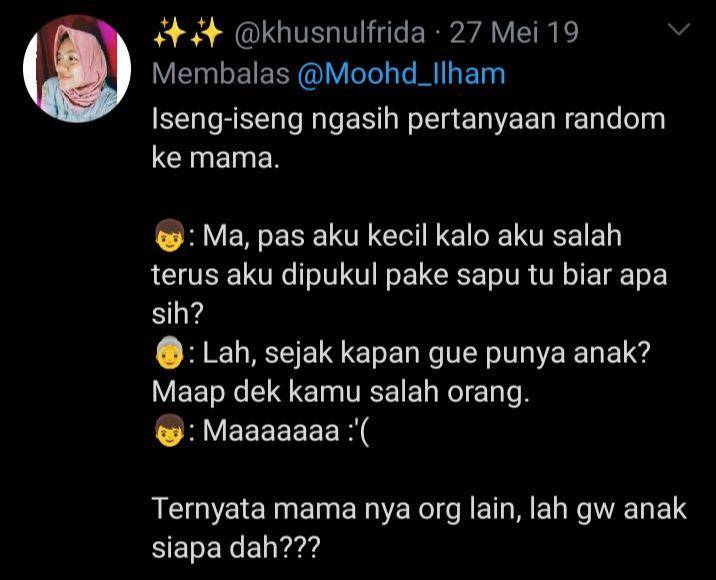
Task: Click the "Membalas" reply label
Action: coord(221,74)
